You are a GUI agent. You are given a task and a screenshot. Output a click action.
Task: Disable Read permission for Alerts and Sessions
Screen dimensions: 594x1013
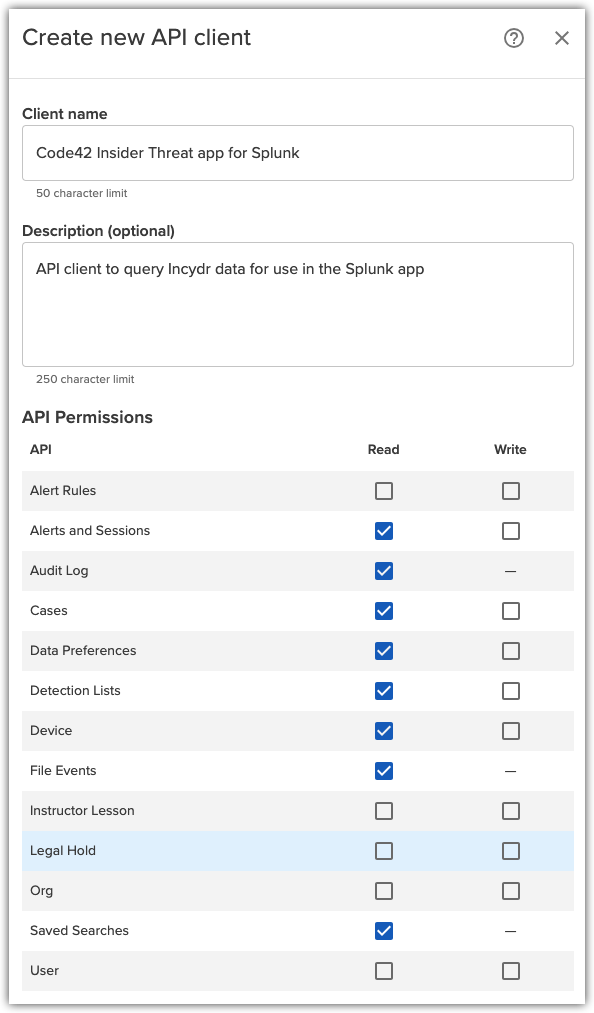(x=383, y=530)
